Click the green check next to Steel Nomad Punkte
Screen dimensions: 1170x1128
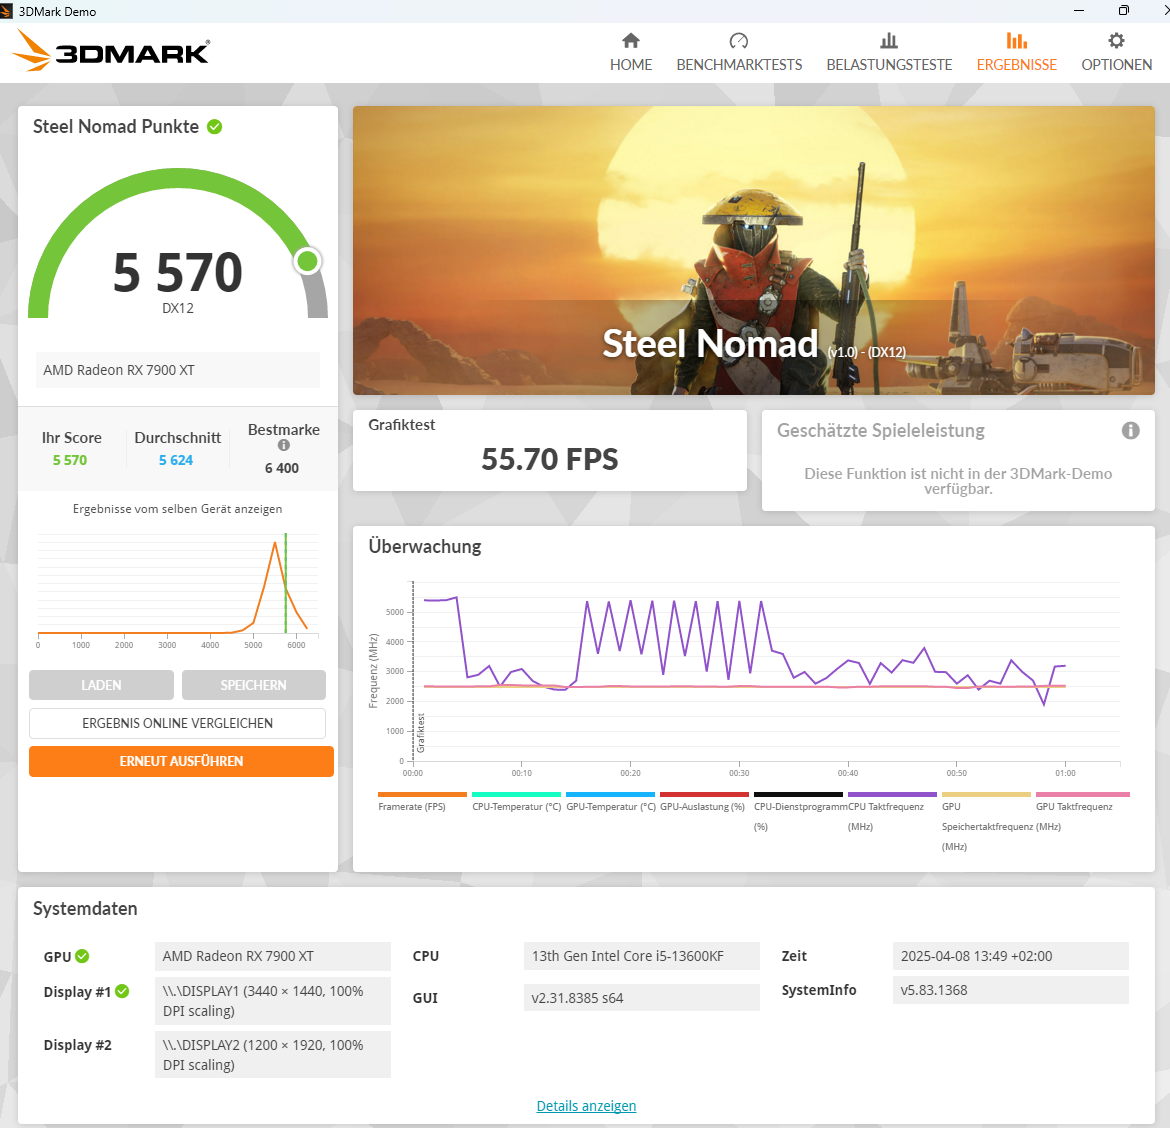[215, 127]
